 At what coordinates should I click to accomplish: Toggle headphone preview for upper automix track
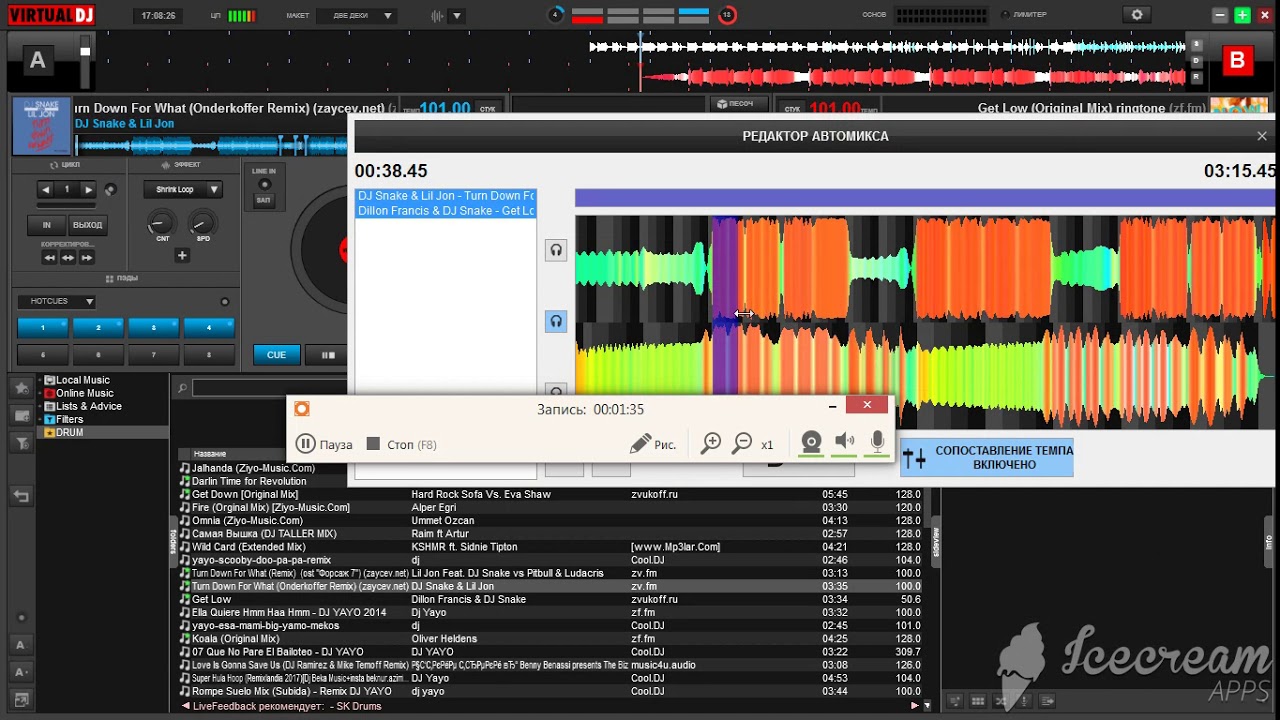tap(556, 250)
